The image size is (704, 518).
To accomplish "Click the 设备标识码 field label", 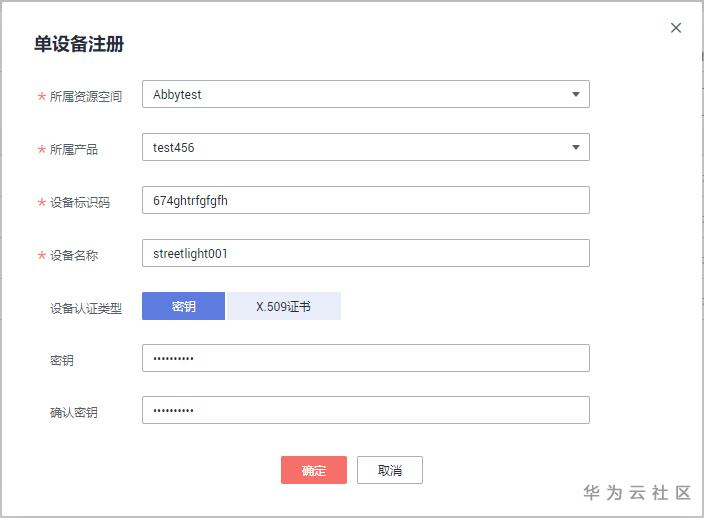I will tap(80, 203).
